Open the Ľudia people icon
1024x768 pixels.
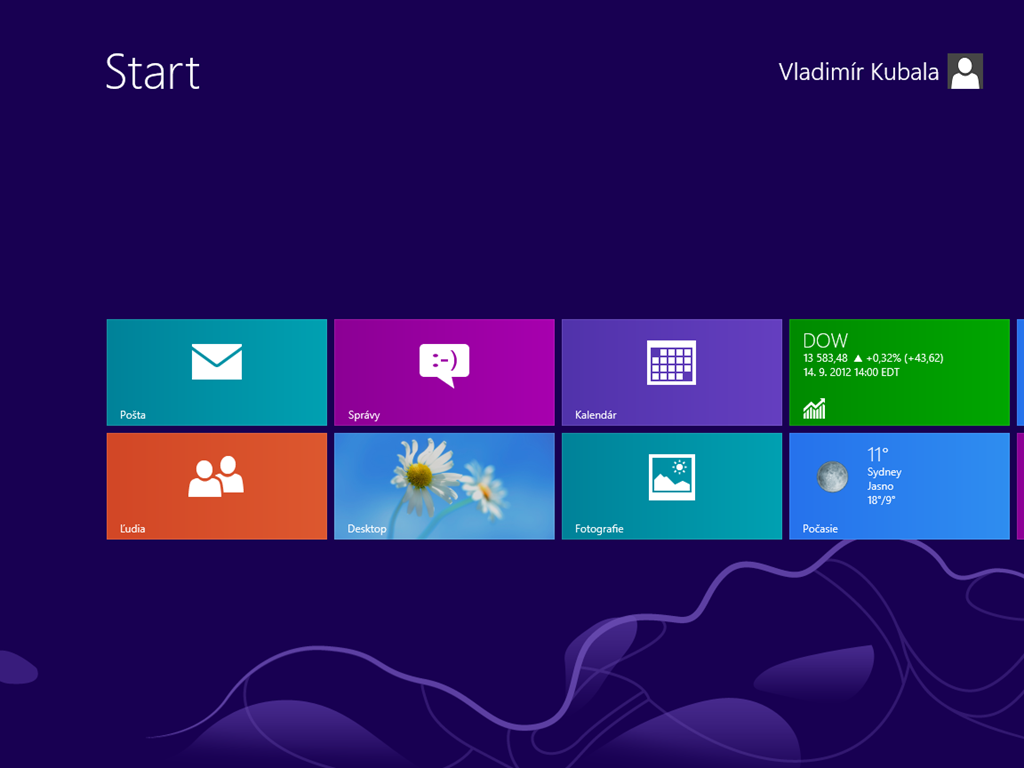[216, 476]
